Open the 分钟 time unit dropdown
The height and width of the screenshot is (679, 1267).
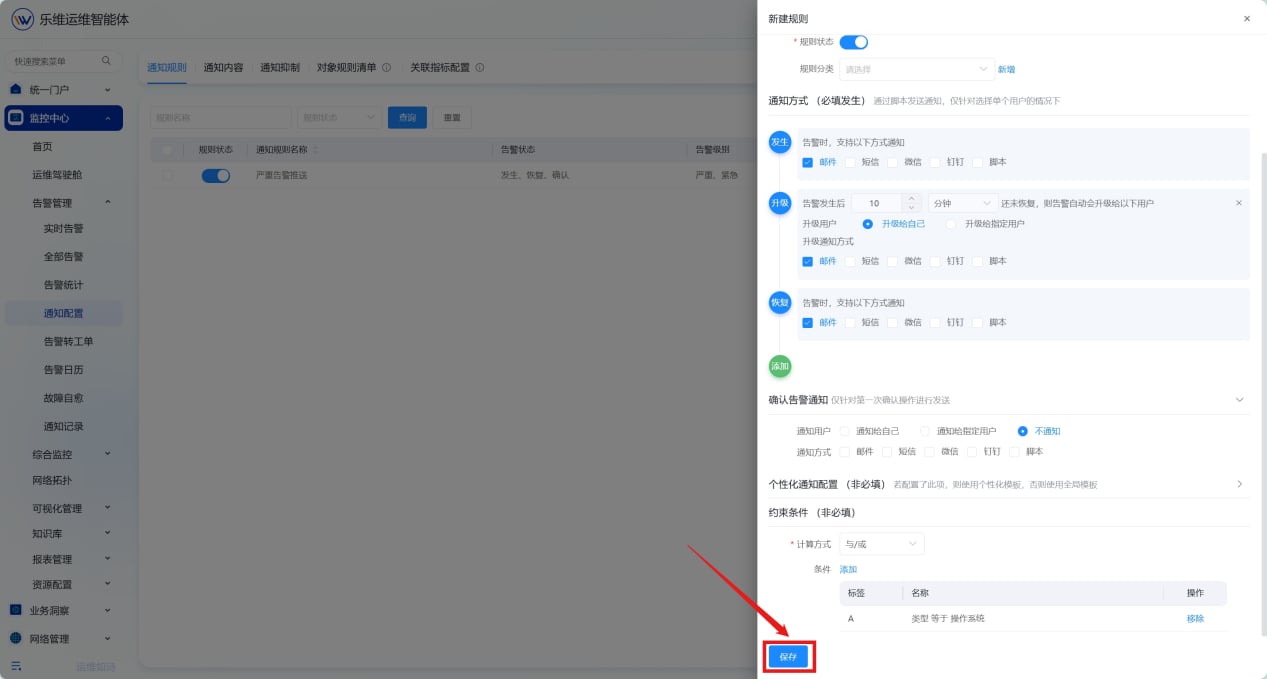[x=963, y=203]
